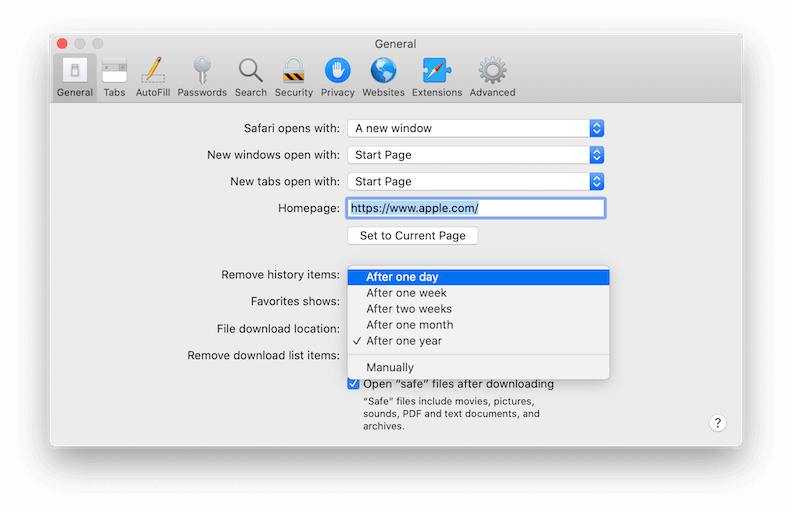Choose After one year option
Image resolution: width=792 pixels, height=512 pixels.
478,341
